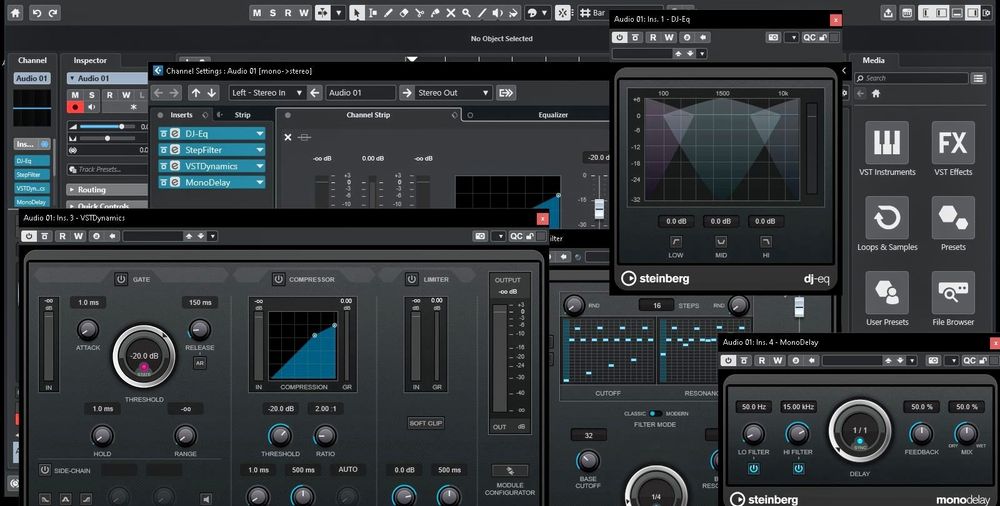The image size is (1000, 506).
Task: Click the AUTO button in Compressor
Action: [x=348, y=470]
